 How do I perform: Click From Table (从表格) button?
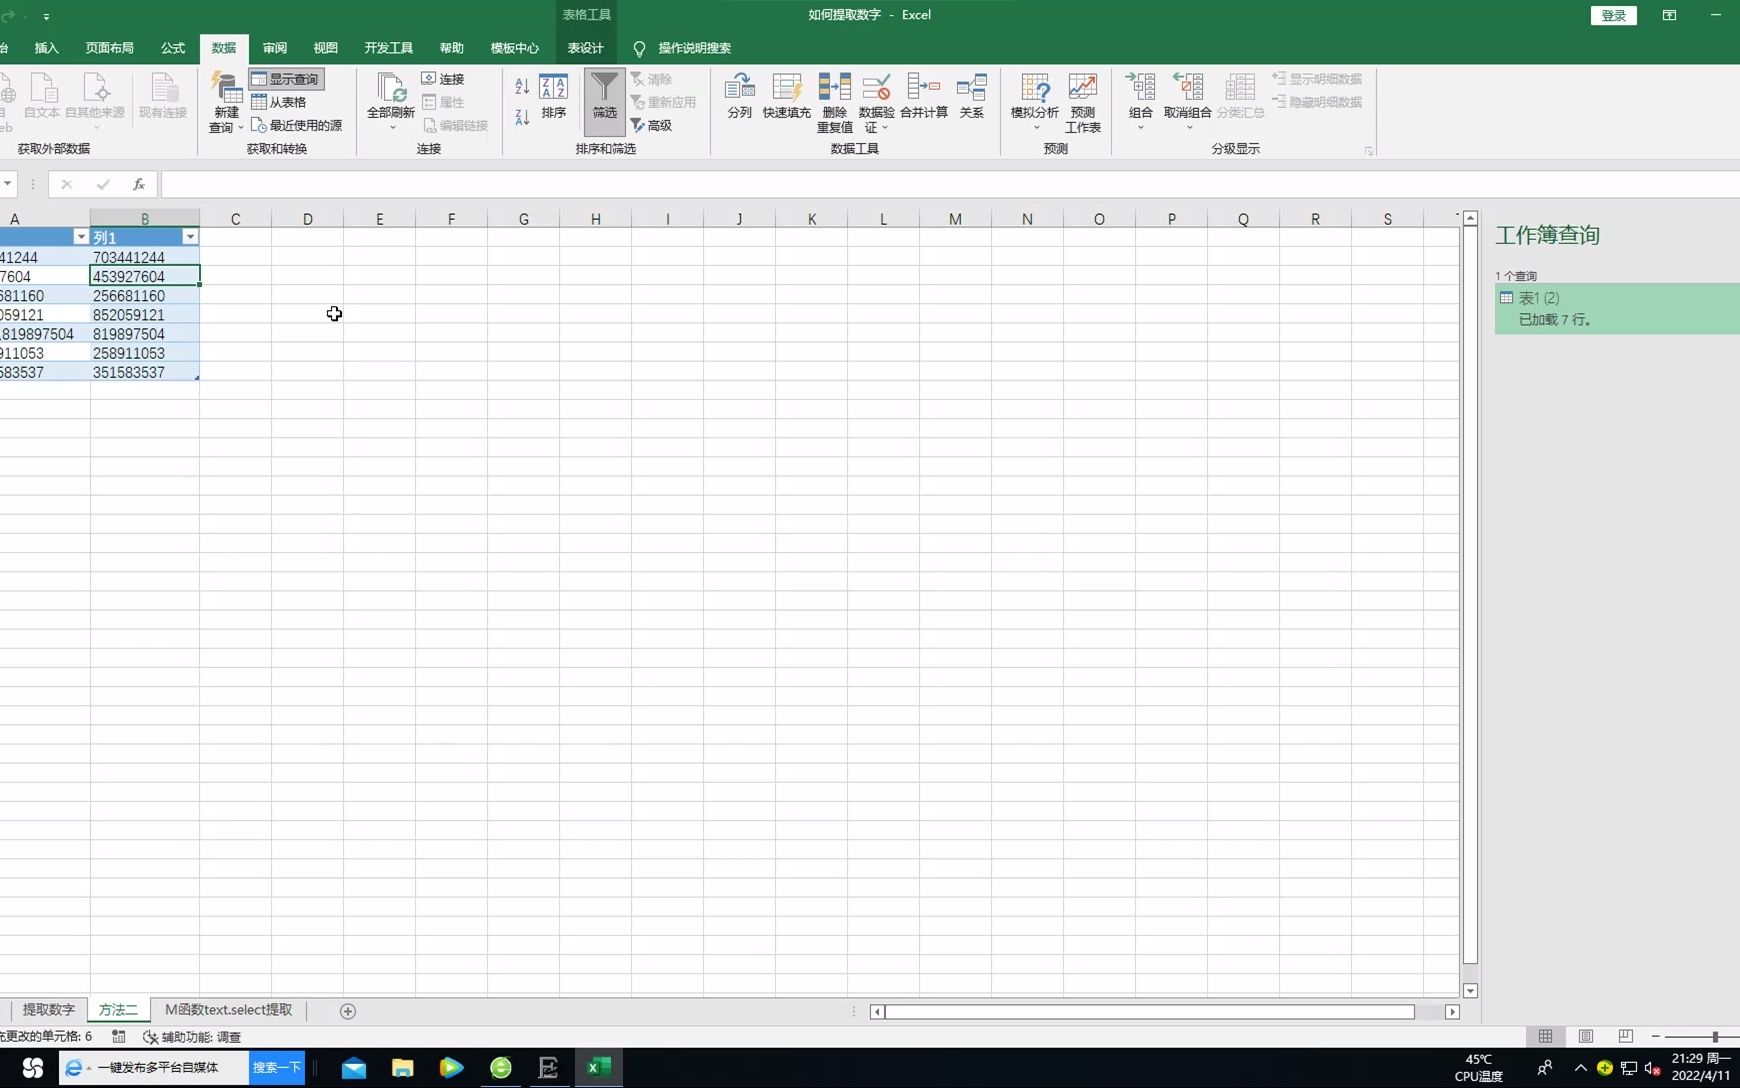[x=279, y=102]
